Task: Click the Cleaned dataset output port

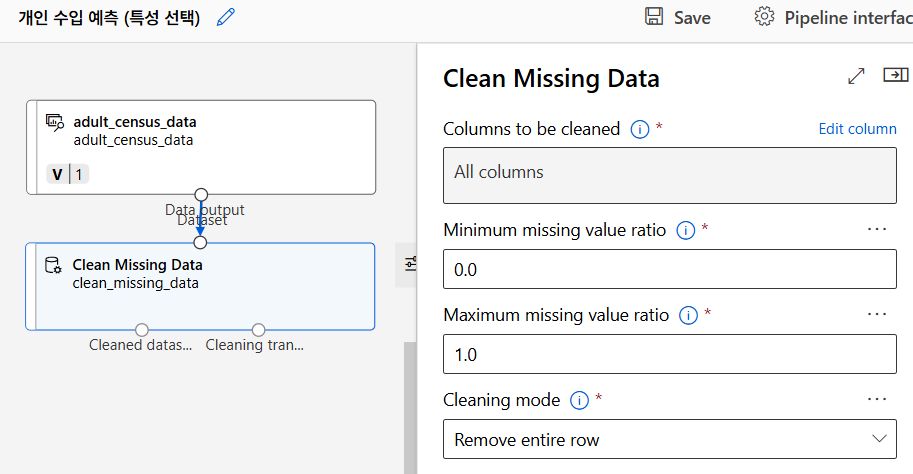Action: pyautogui.click(x=142, y=330)
